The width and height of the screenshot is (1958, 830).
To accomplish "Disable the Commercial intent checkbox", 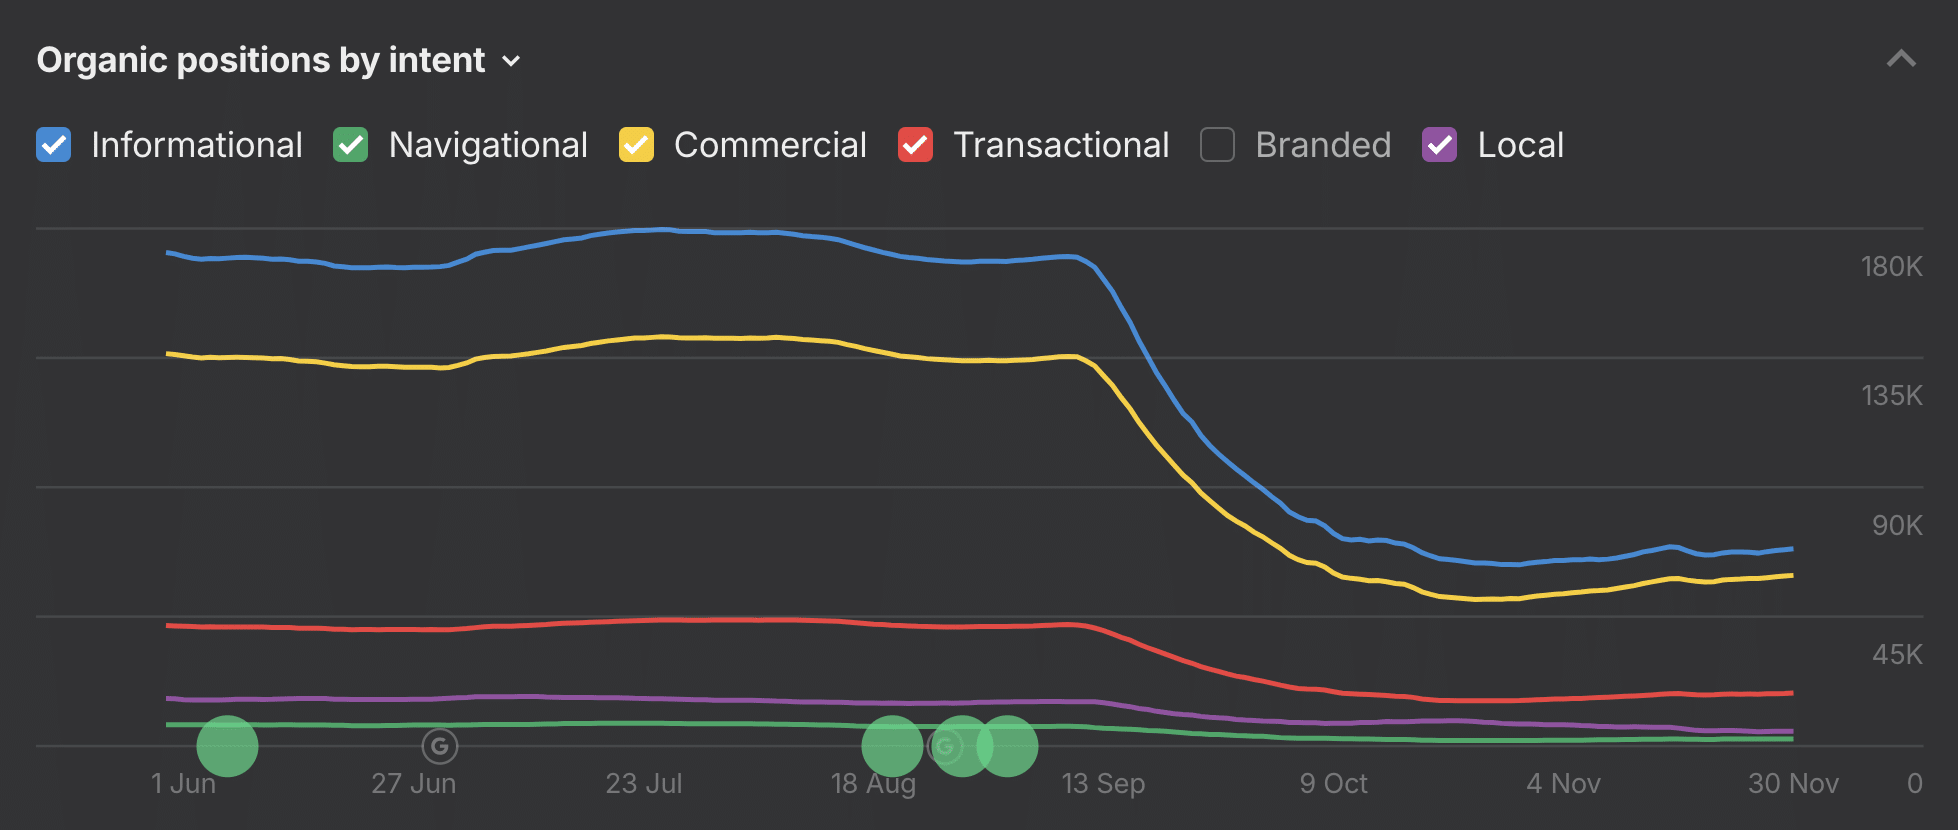I will [x=636, y=145].
